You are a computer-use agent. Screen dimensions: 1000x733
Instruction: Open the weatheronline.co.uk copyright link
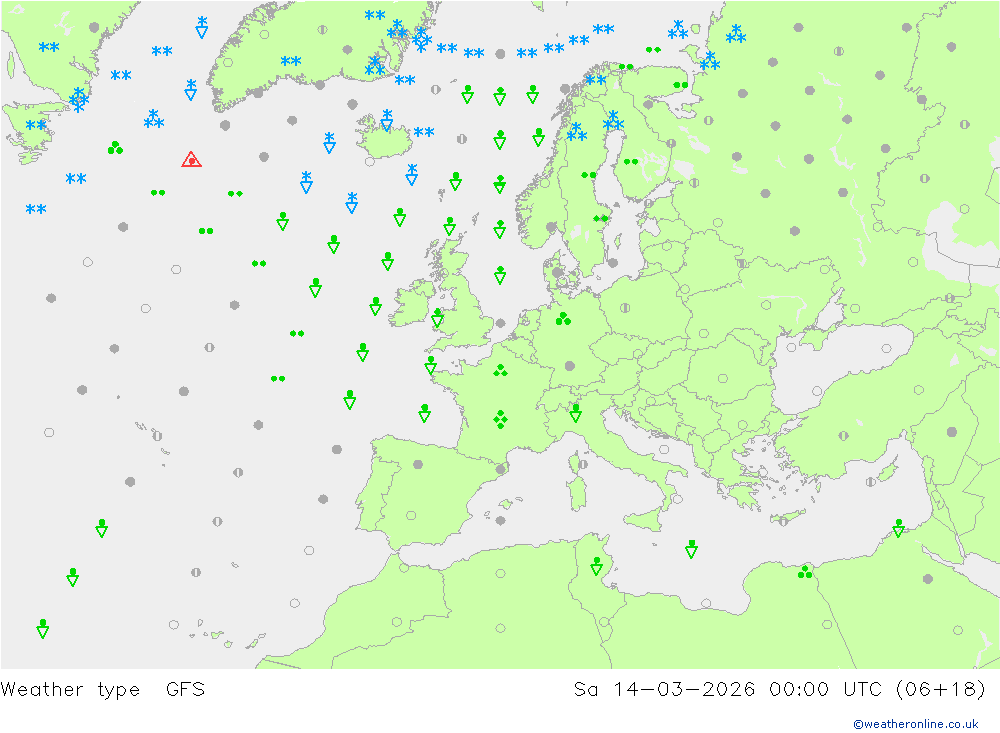916,724
